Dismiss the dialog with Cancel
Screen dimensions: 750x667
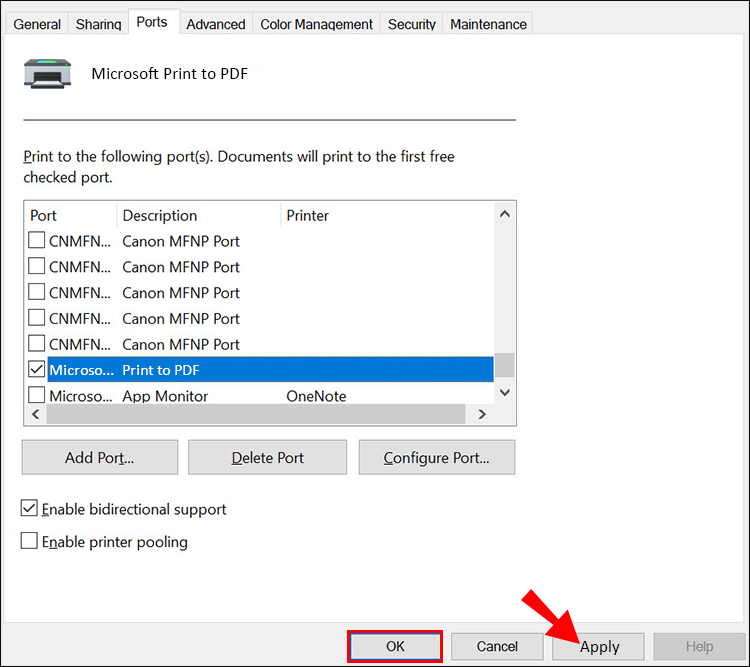497,646
